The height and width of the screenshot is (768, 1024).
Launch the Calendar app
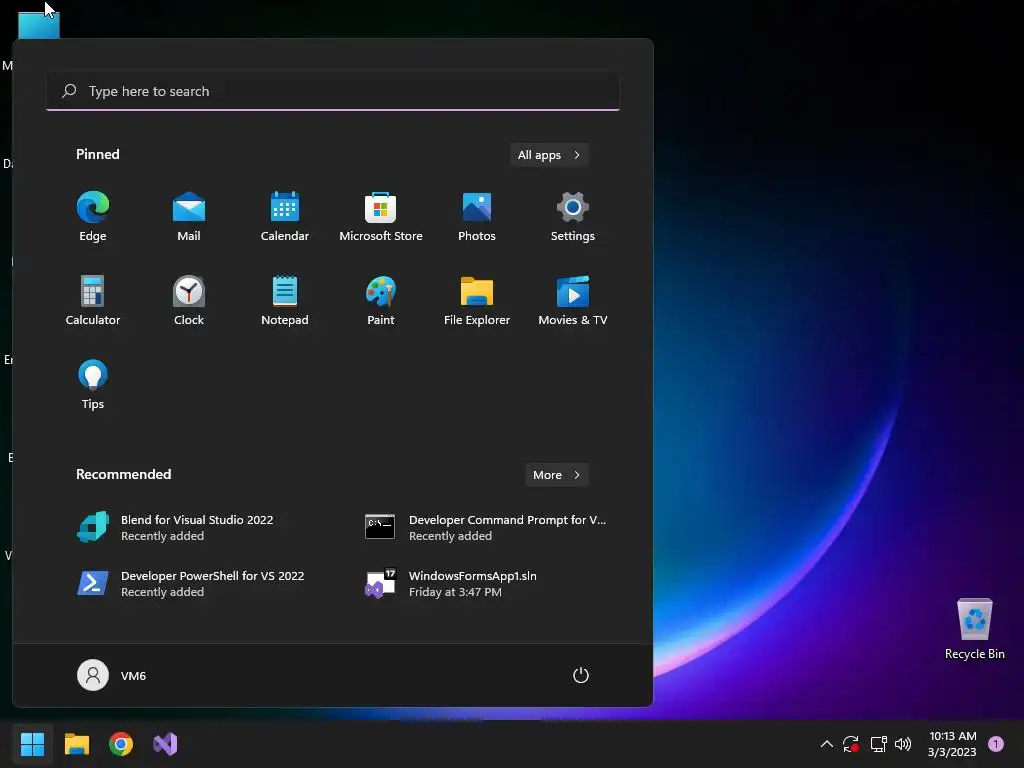285,217
